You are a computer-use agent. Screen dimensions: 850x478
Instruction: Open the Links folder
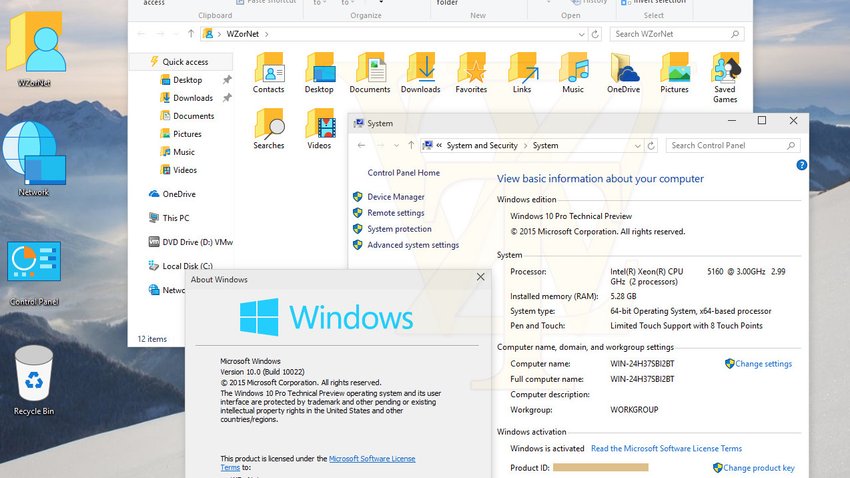[522, 73]
